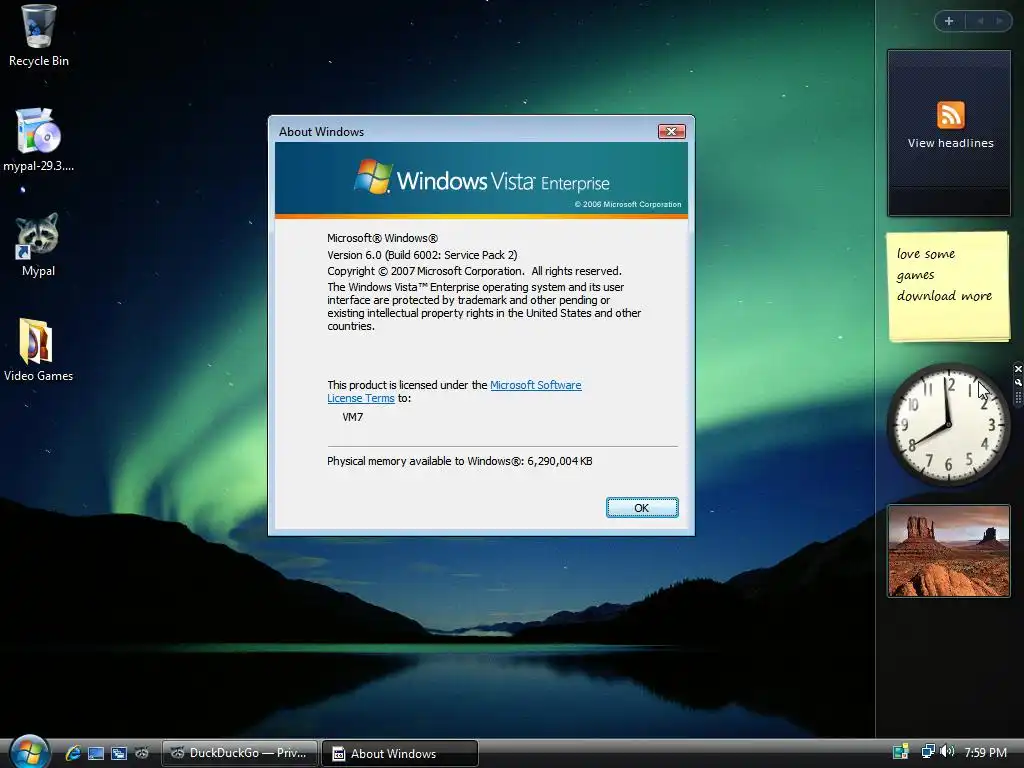Click 'Copyright © 2007 Microsoft Corporation' line
The width and height of the screenshot is (1024, 768).
474,271
